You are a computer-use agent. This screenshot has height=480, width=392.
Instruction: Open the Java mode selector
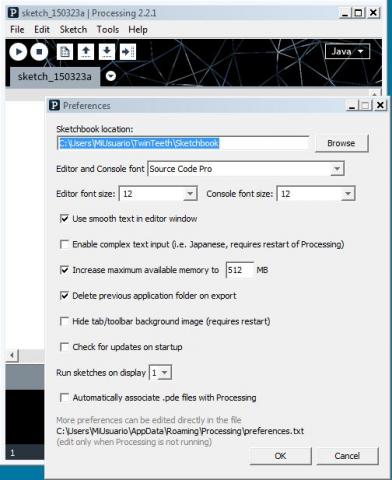347,52
